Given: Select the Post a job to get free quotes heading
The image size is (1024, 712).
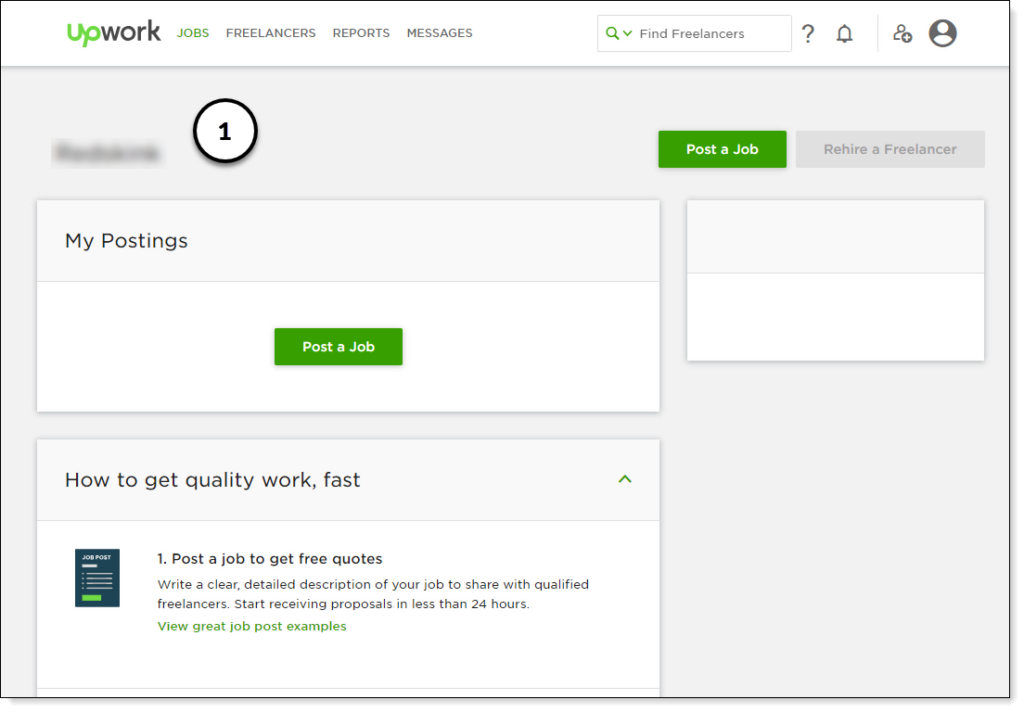Looking at the screenshot, I should pyautogui.click(x=270, y=558).
